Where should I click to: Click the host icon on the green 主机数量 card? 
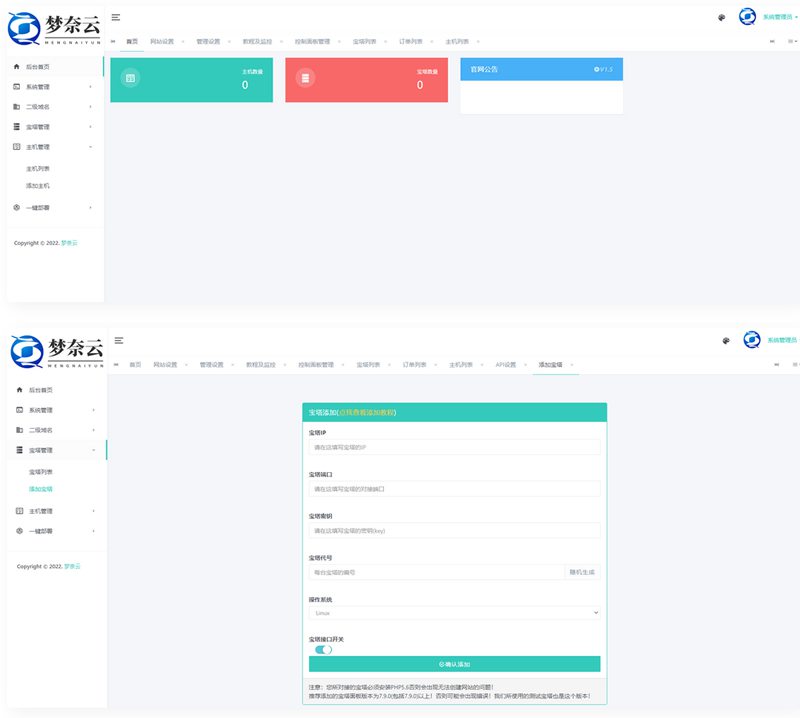[128, 76]
